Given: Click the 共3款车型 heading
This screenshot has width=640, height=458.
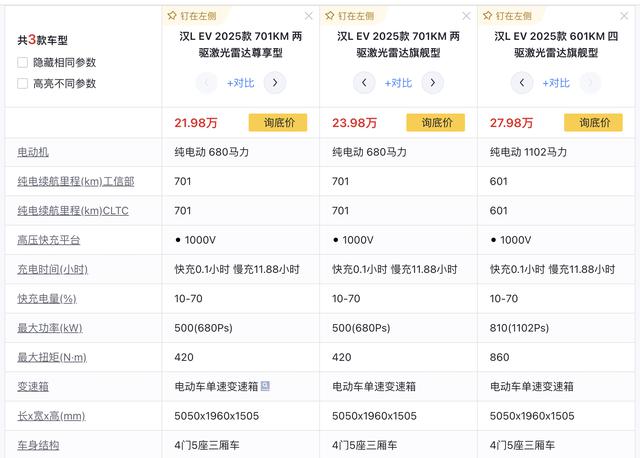Looking at the screenshot, I should tap(42, 40).
